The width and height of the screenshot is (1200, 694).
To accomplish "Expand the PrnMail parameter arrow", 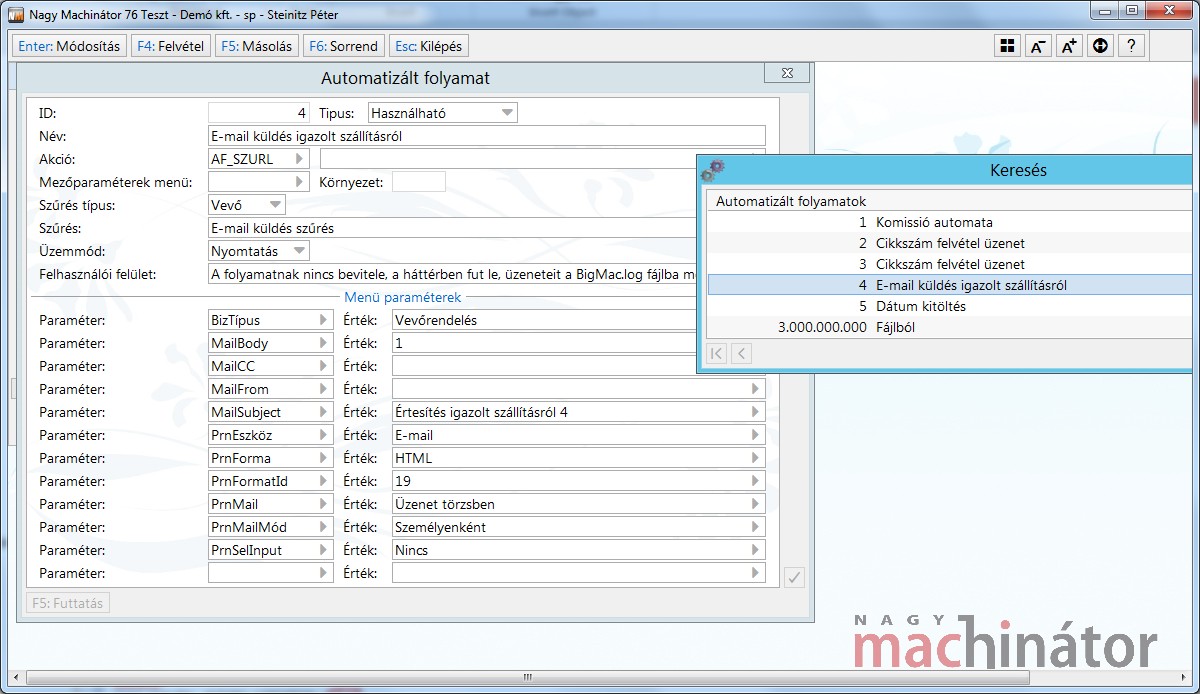I will pyautogui.click(x=323, y=504).
